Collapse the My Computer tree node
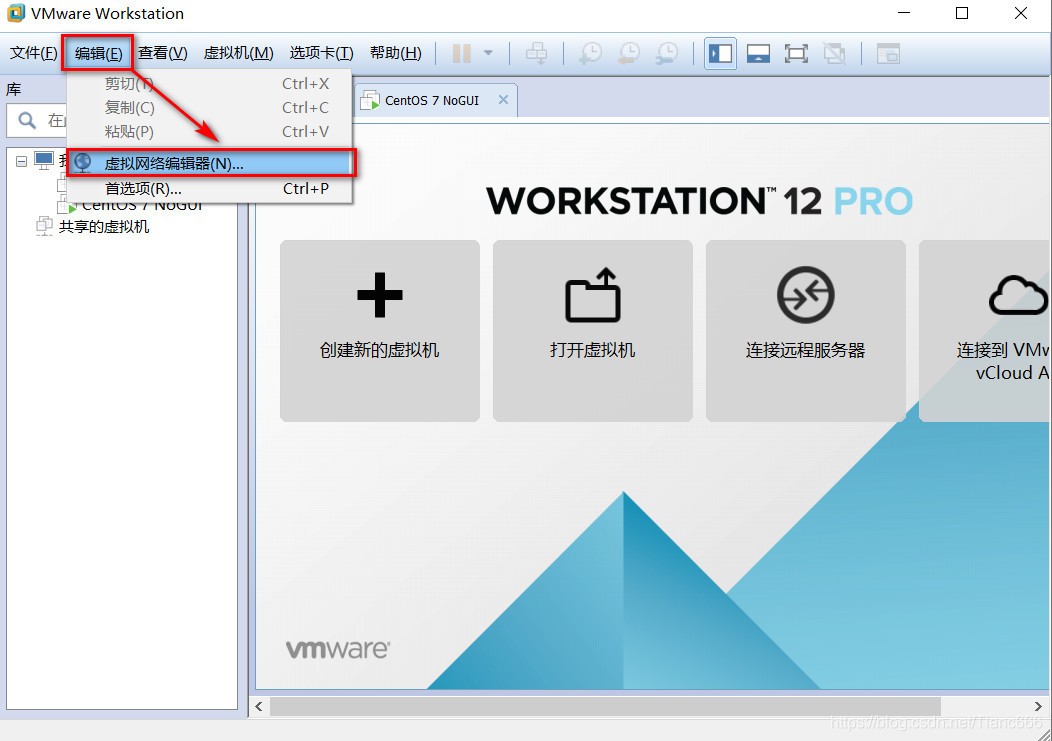 (x=21, y=161)
